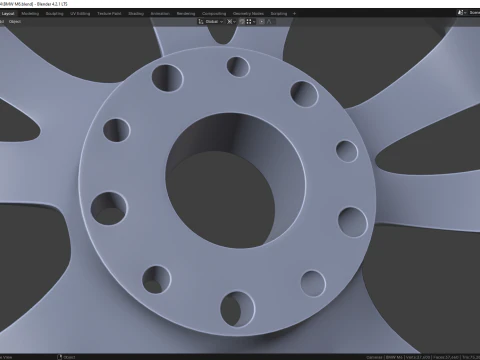Add a new workspace with plus button
Image resolution: width=480 pixels, height=360 pixels.
click(294, 14)
